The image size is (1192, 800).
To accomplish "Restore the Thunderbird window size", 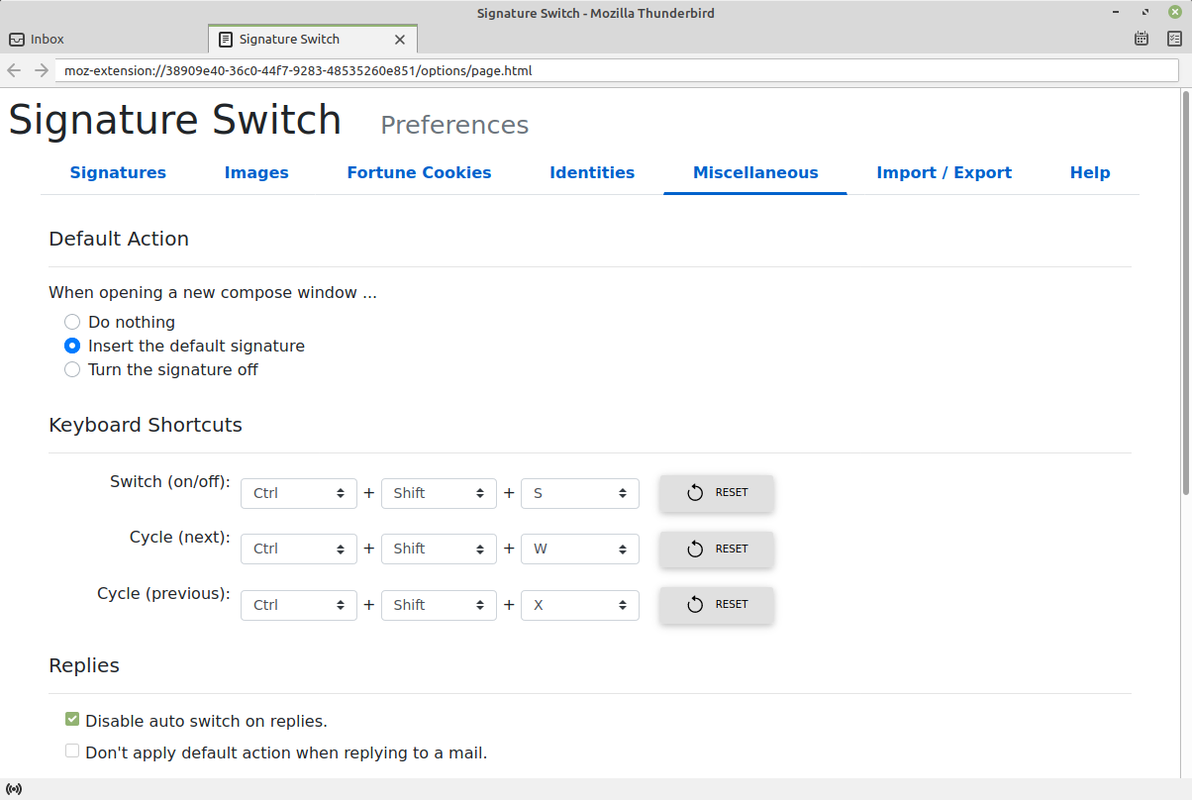I will (x=1145, y=12).
